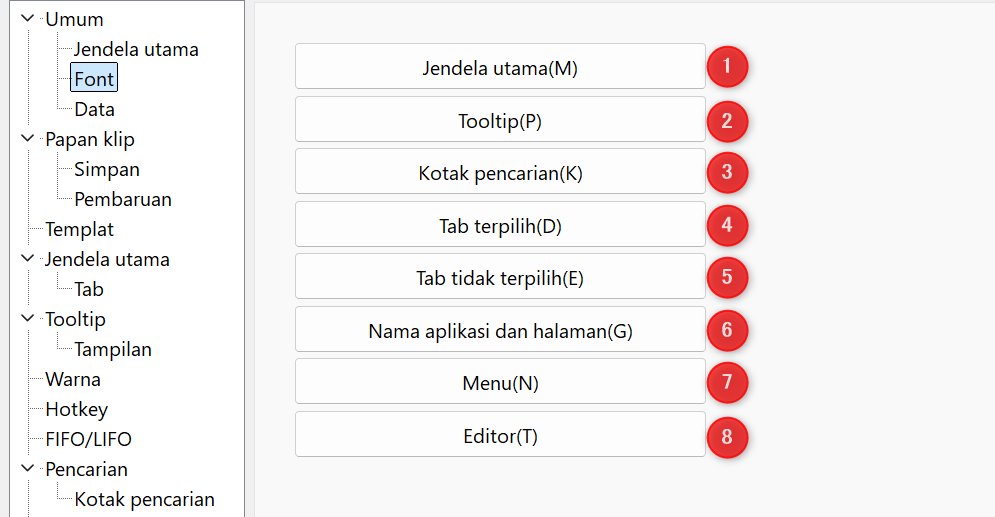The width and height of the screenshot is (995, 517).
Task: Collapse the Tooltip tree node chevron
Action: [27, 318]
